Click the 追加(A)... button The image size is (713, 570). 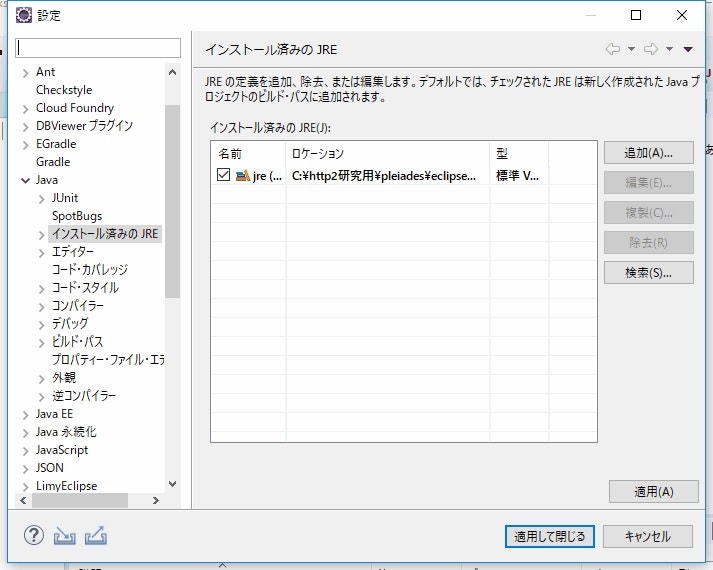648,153
